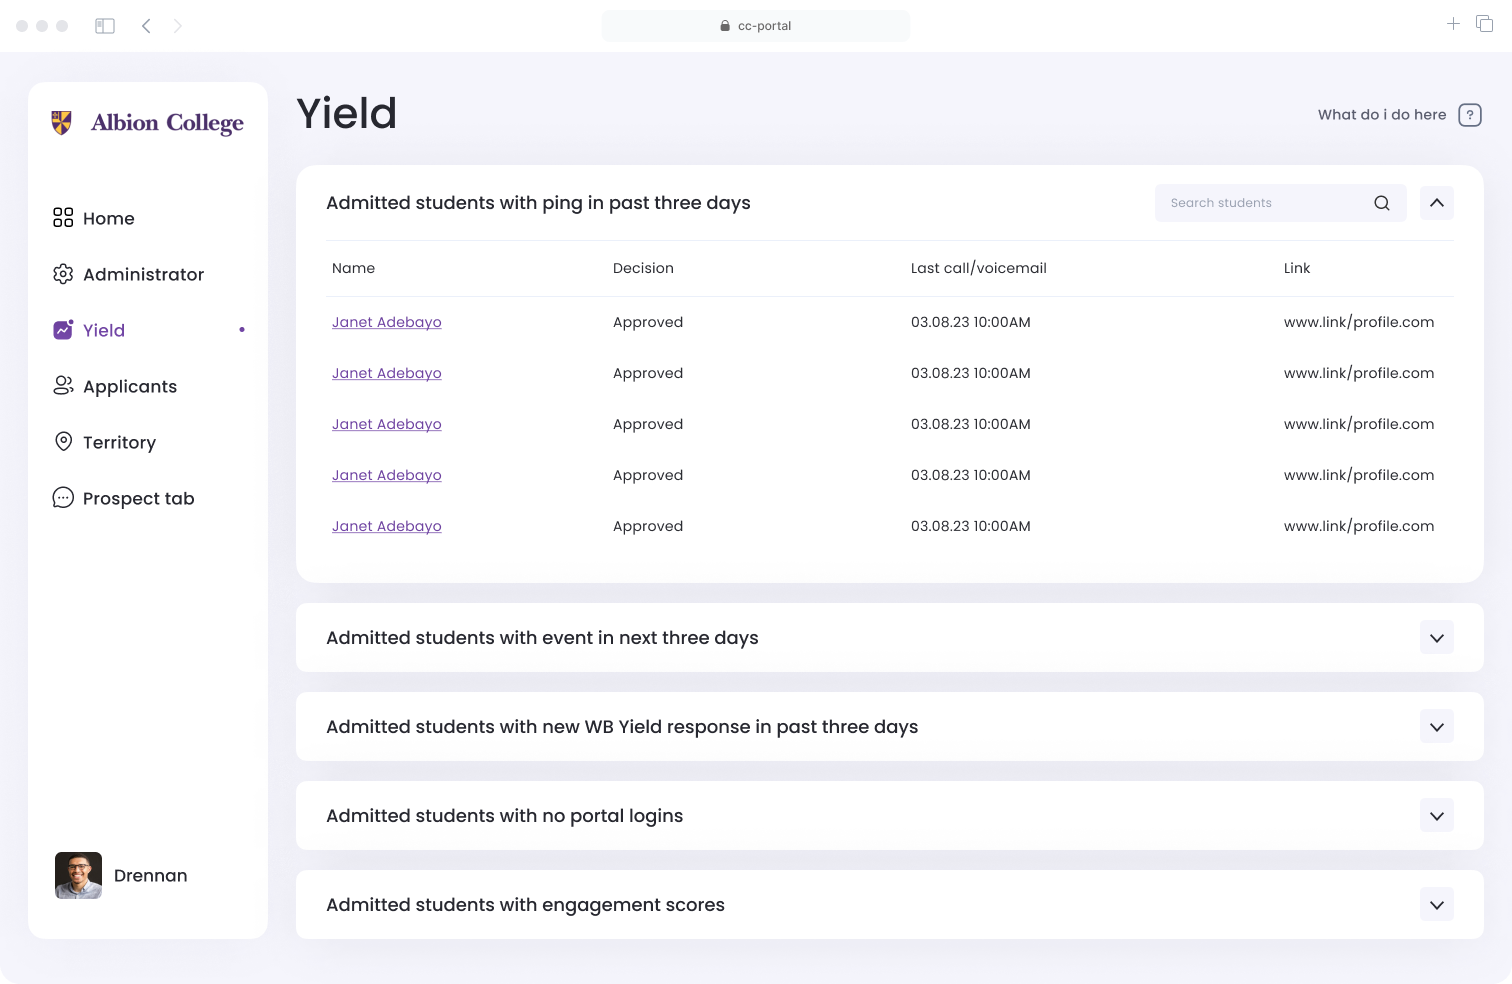Image resolution: width=1512 pixels, height=984 pixels.
Task: Open the help question mark icon
Action: 1470,115
